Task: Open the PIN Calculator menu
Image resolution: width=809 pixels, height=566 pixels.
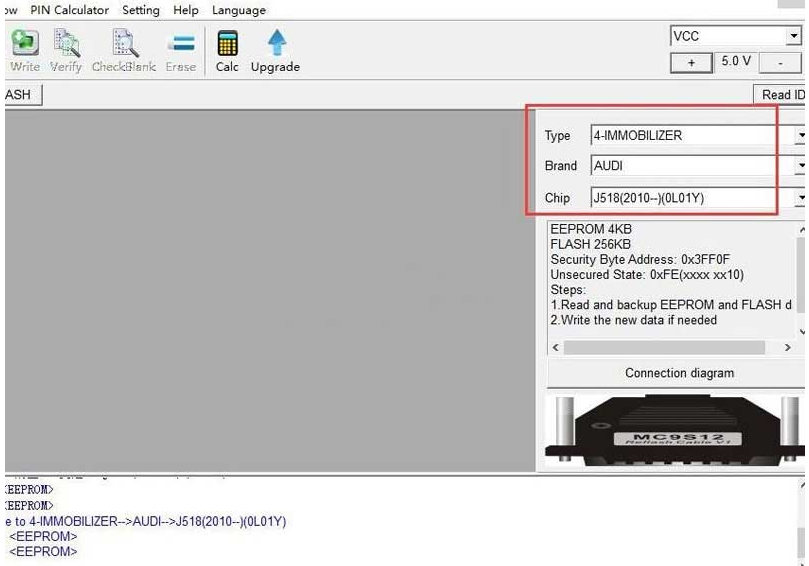Action: click(x=70, y=10)
